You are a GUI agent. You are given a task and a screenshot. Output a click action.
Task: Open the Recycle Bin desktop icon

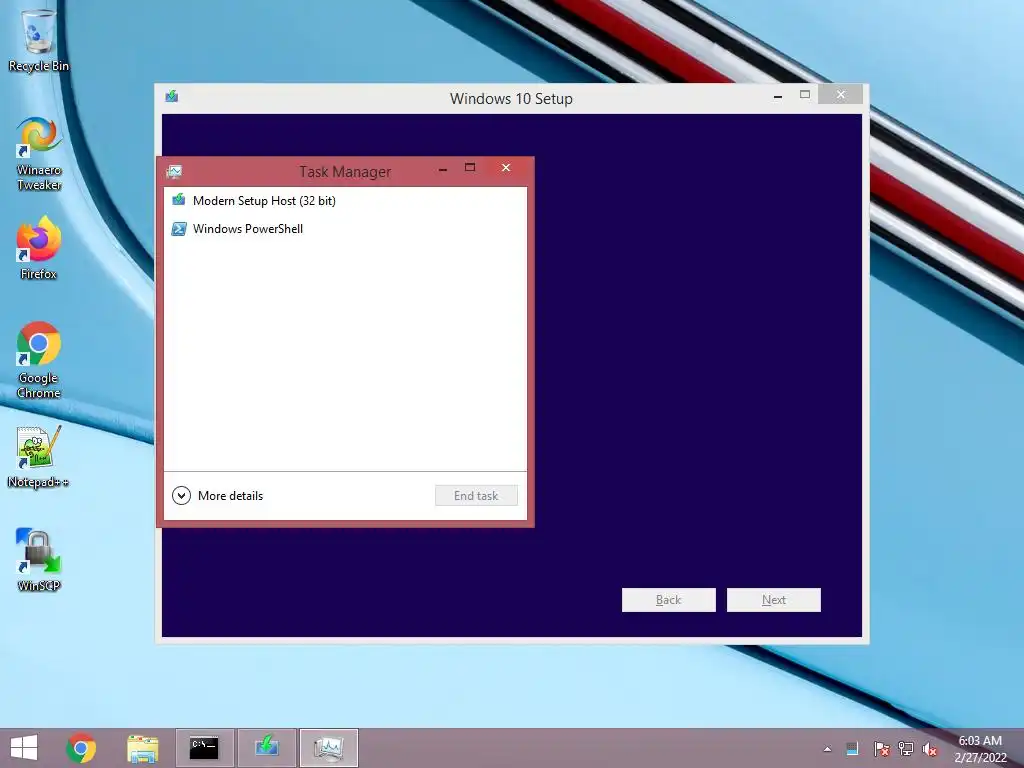[x=39, y=40]
